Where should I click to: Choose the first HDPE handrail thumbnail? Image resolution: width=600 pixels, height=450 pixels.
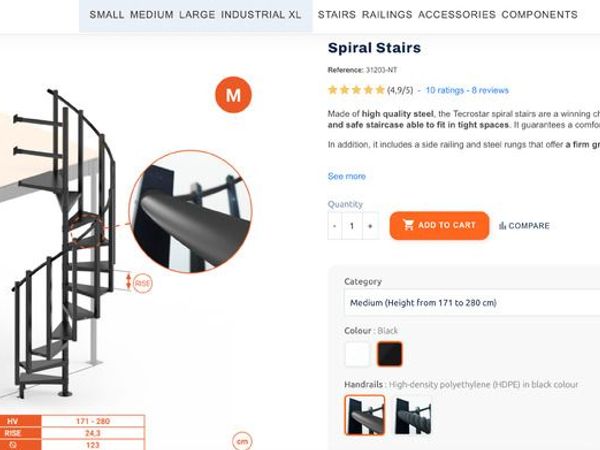click(364, 414)
